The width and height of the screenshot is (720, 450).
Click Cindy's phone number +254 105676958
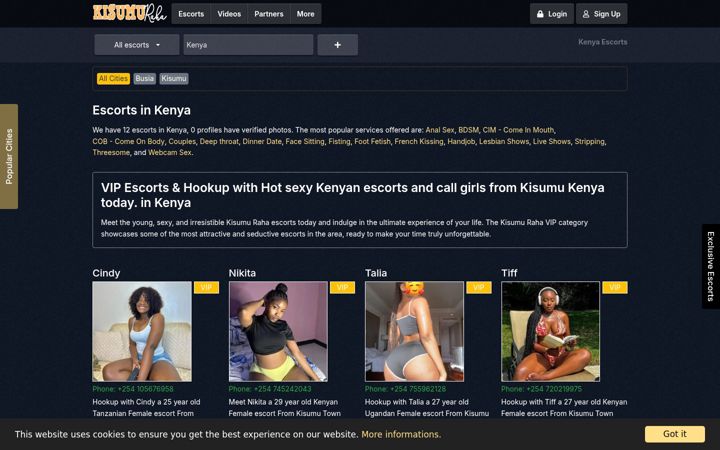(x=146, y=389)
